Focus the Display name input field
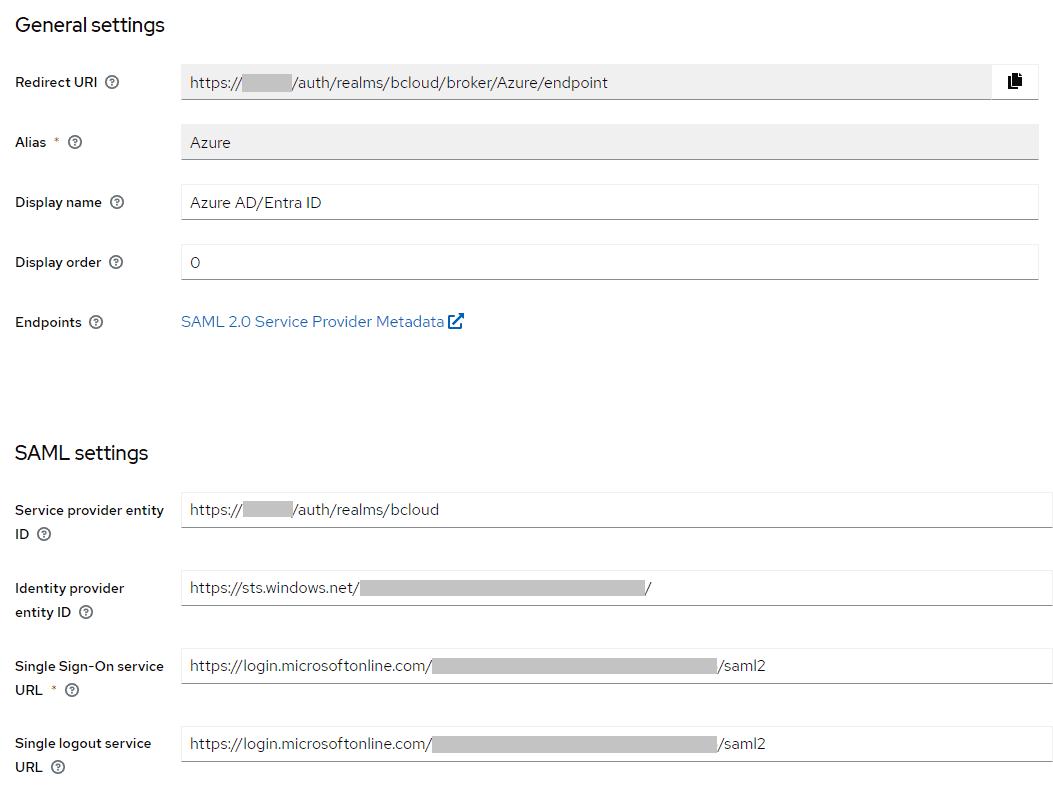The width and height of the screenshot is (1053, 791). coord(609,202)
